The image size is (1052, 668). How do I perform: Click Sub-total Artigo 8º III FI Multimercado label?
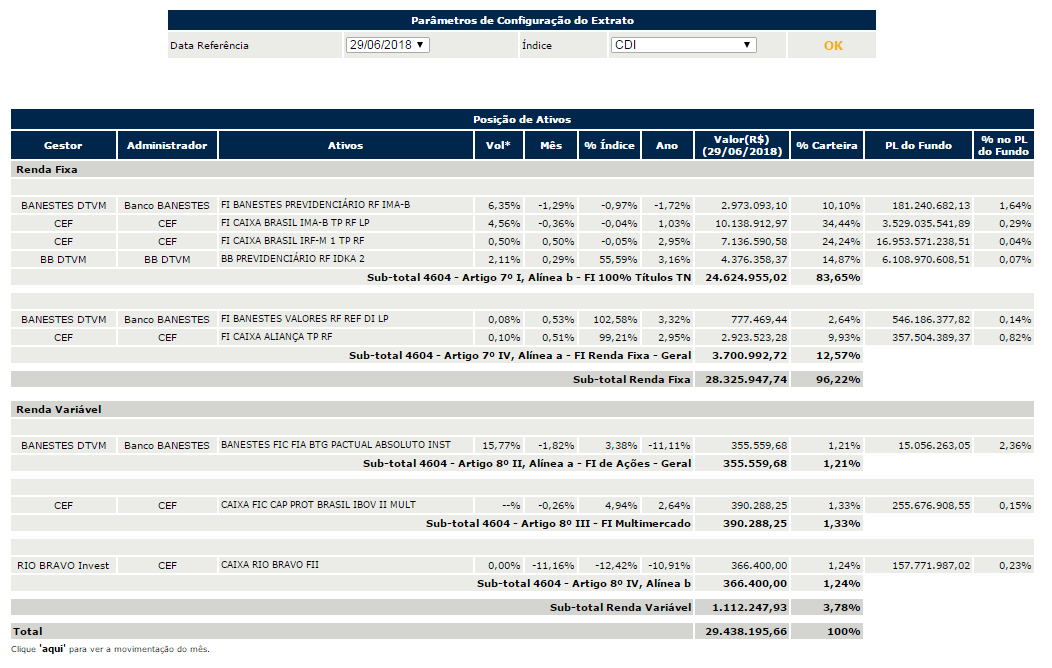558,524
